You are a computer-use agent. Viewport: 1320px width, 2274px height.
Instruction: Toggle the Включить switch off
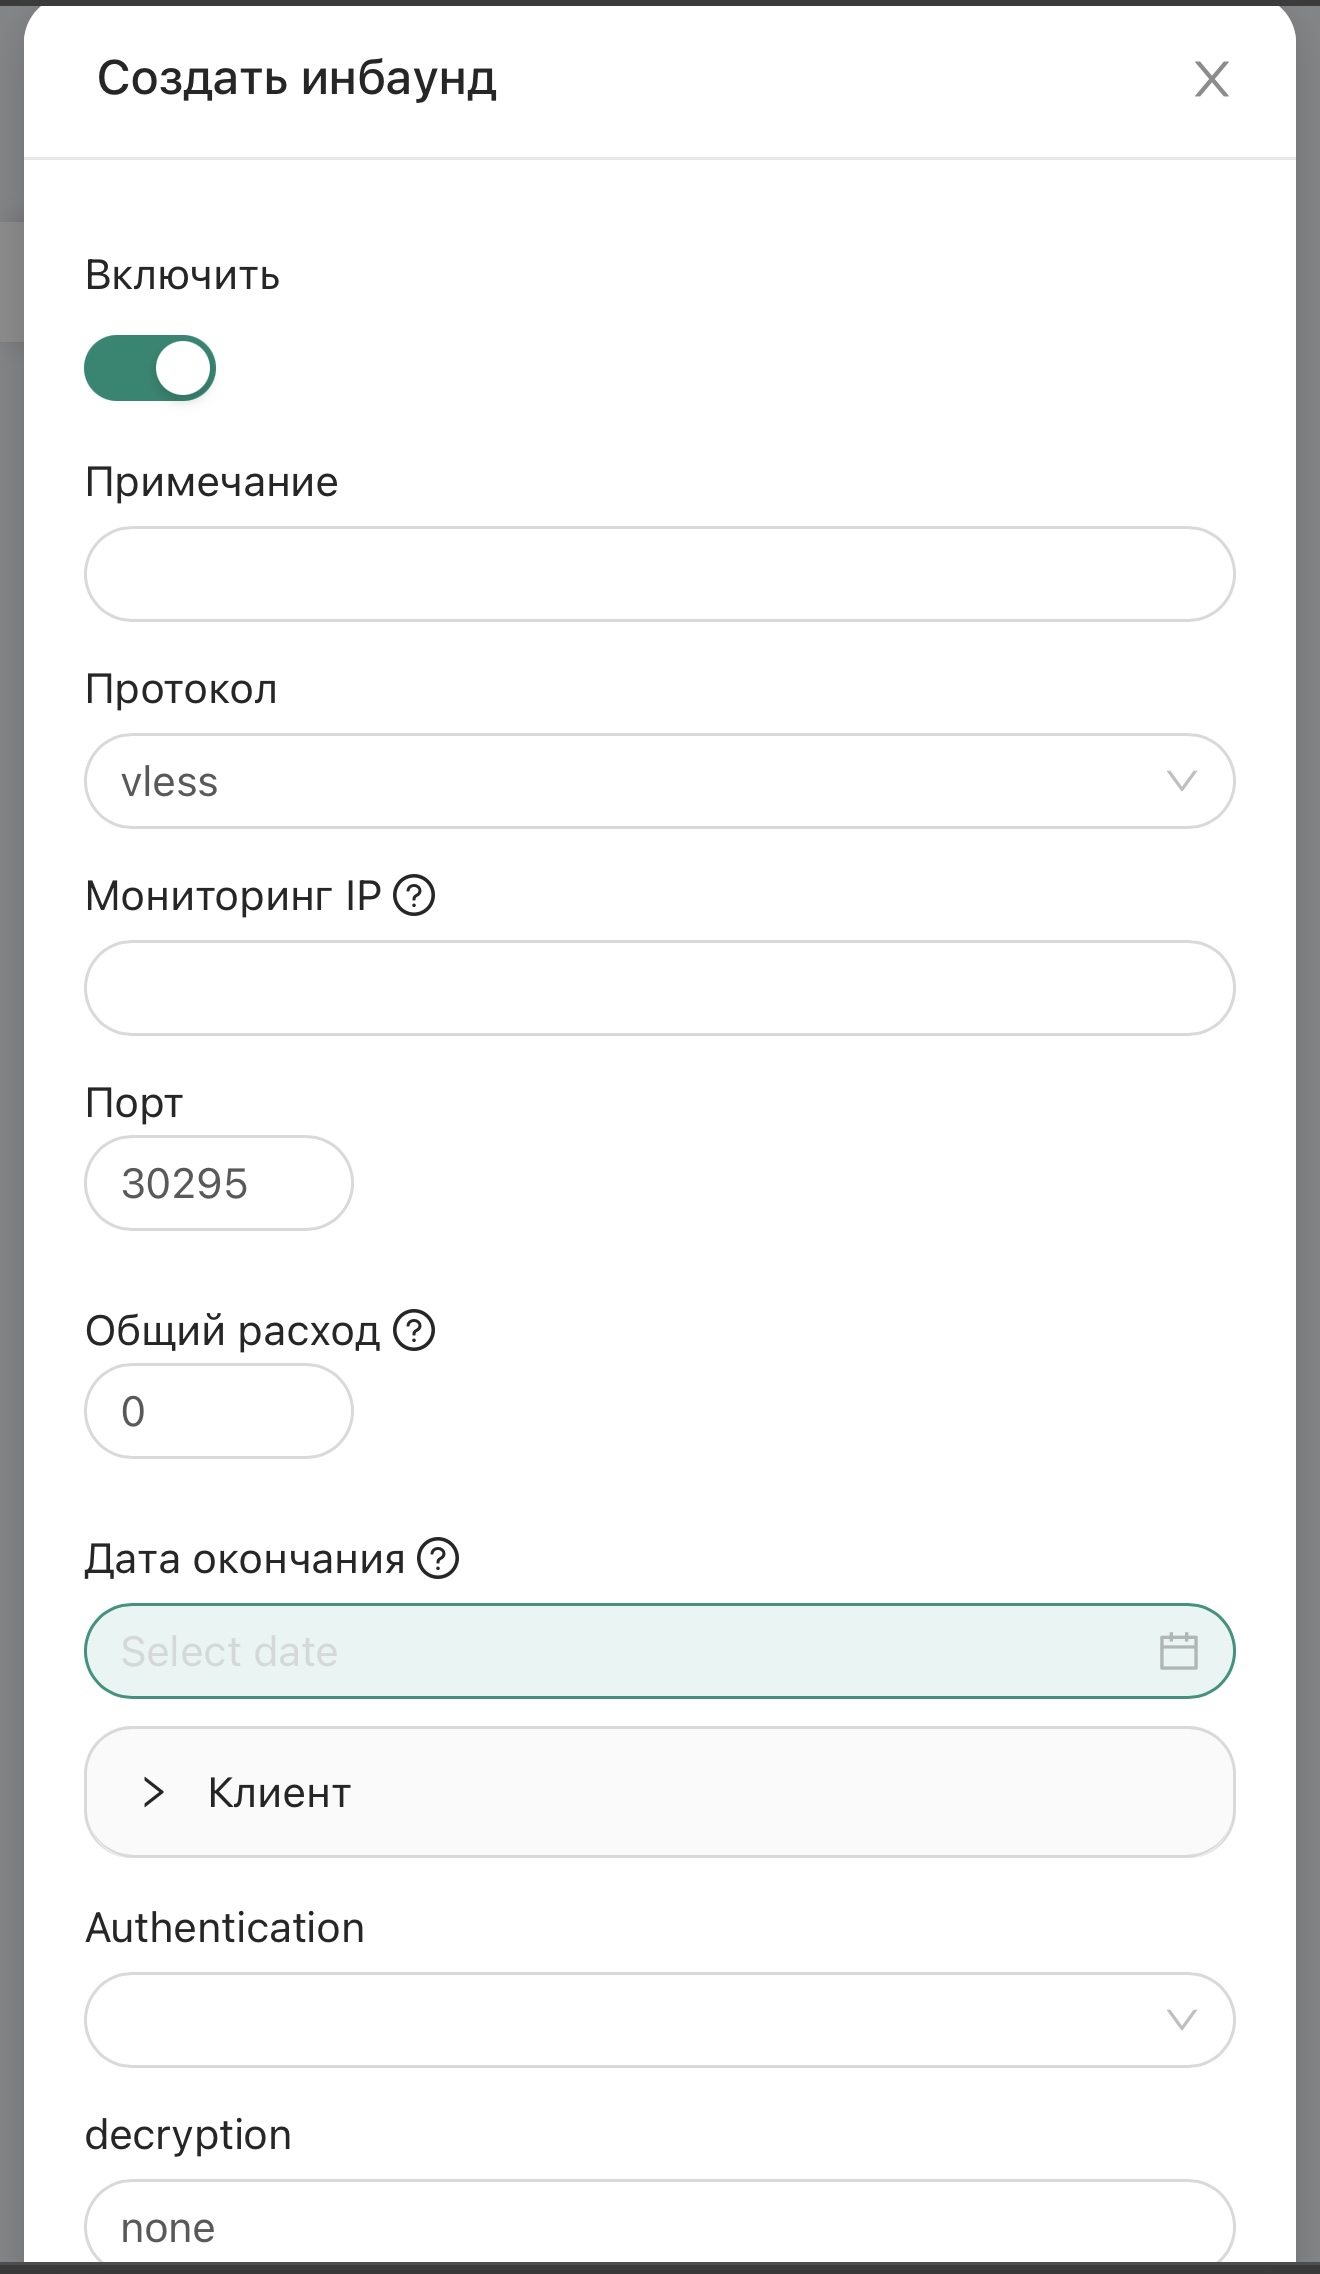150,368
